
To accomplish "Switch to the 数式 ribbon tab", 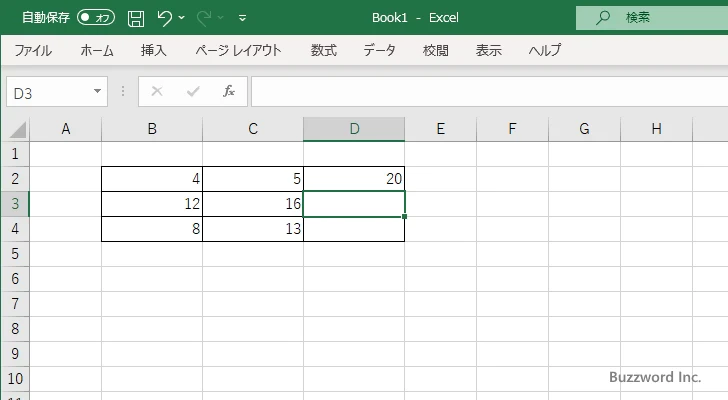I will (323, 50).
